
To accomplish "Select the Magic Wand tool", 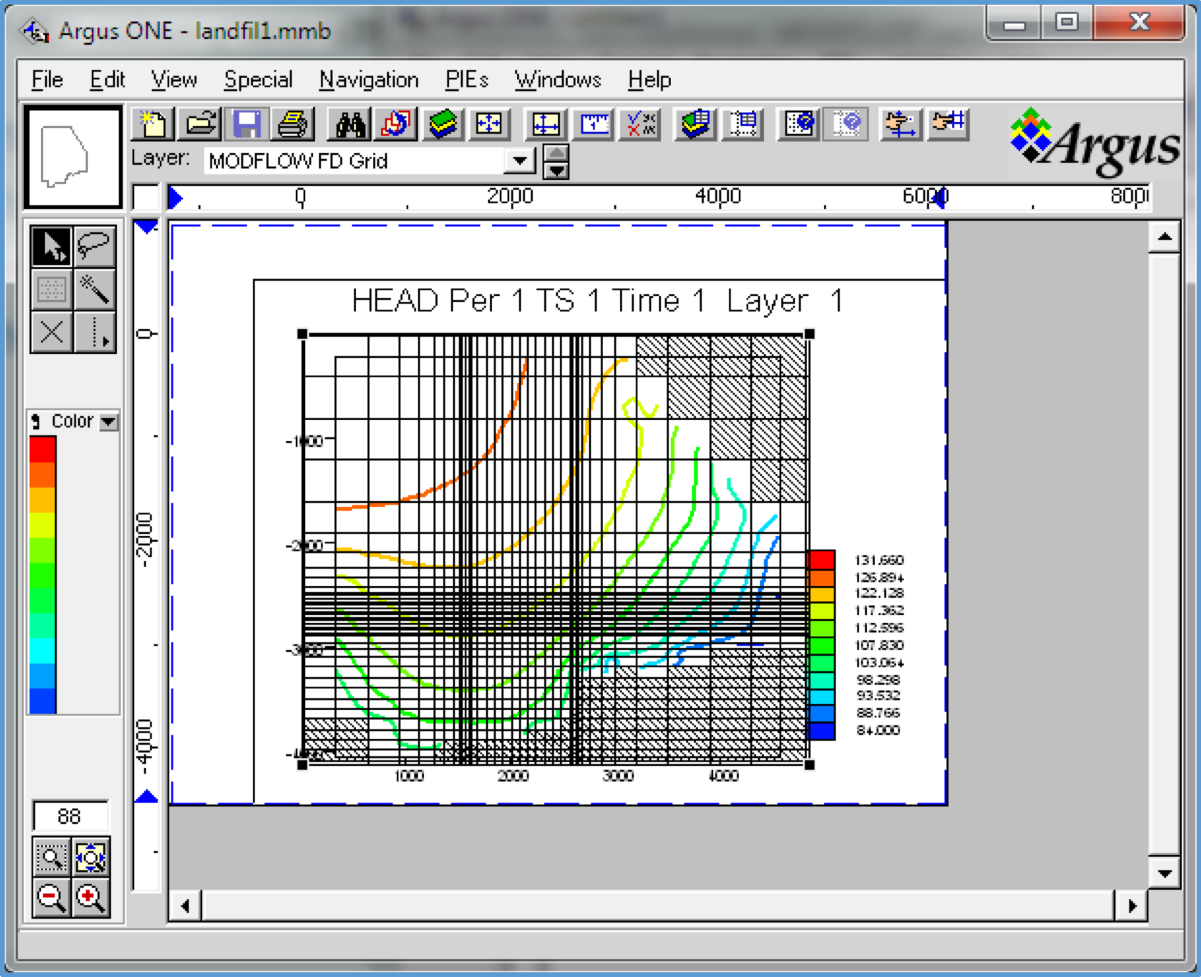I will (96, 289).
